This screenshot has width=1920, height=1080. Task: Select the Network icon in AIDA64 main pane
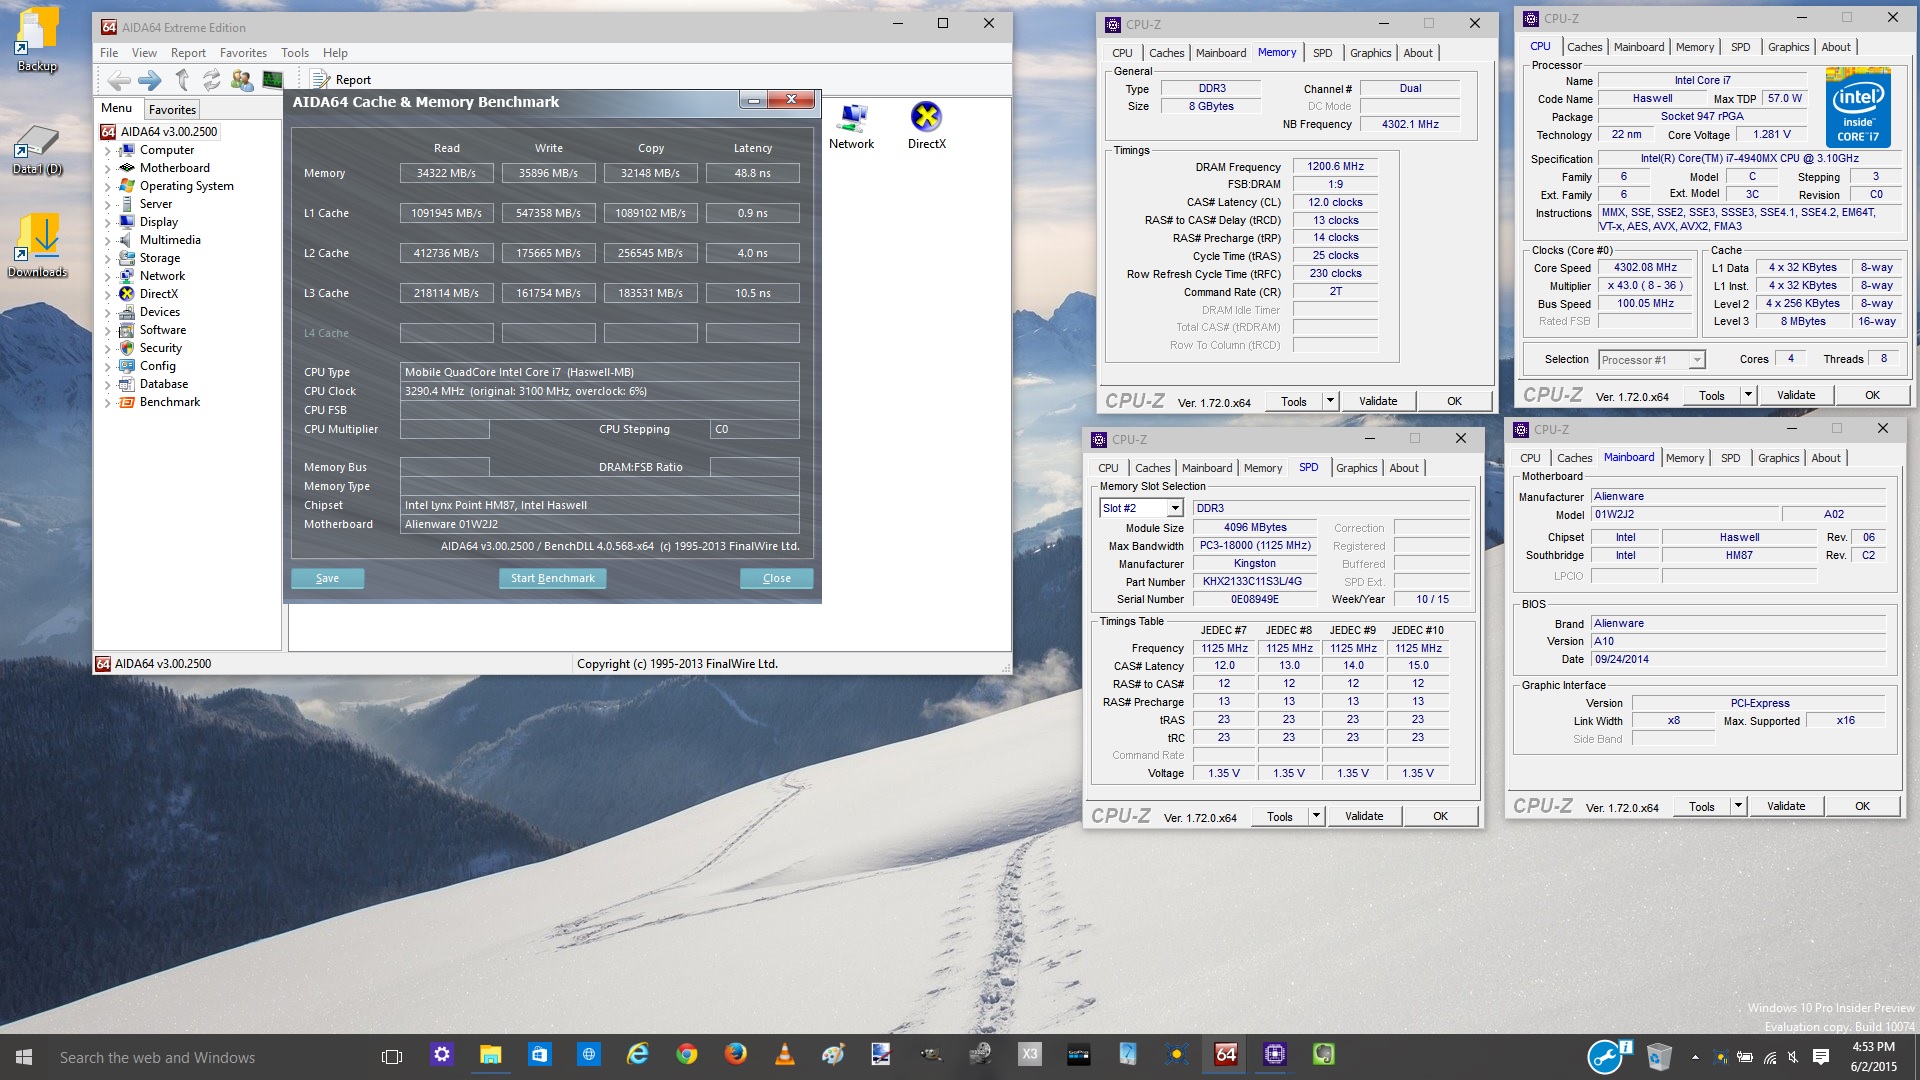point(851,127)
